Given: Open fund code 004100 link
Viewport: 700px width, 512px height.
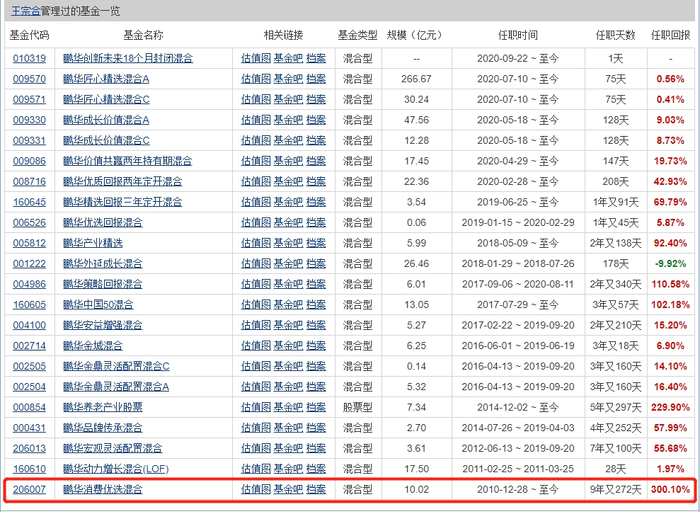Looking at the screenshot, I should click(29, 325).
